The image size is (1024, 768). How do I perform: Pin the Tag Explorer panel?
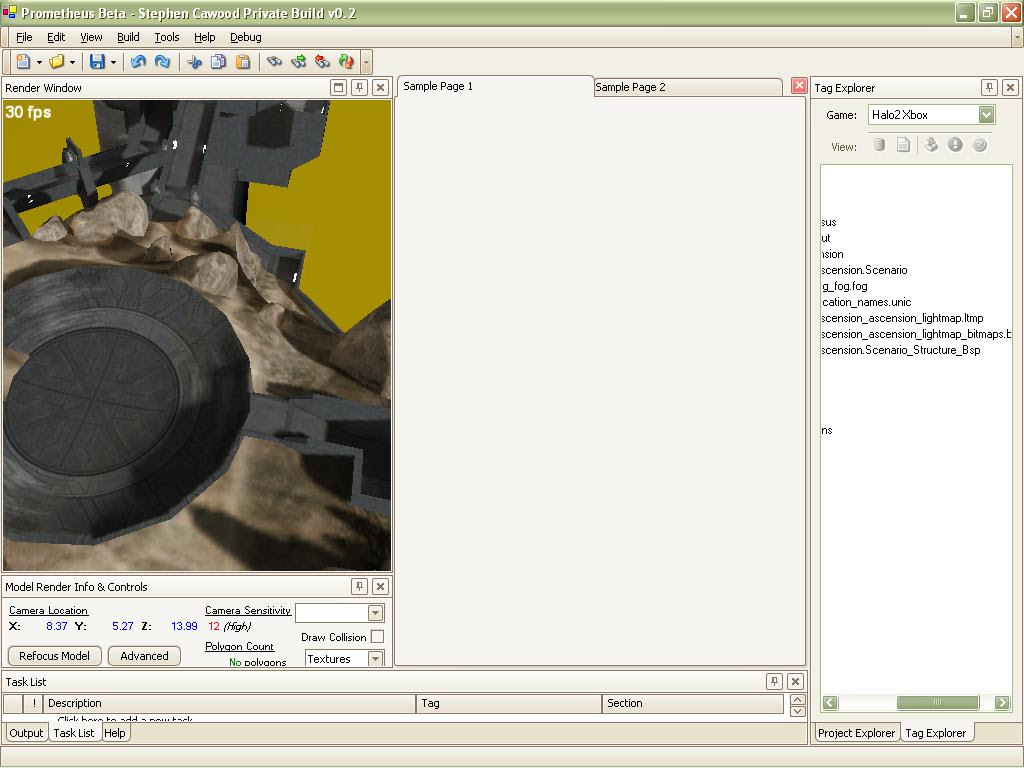(989, 88)
